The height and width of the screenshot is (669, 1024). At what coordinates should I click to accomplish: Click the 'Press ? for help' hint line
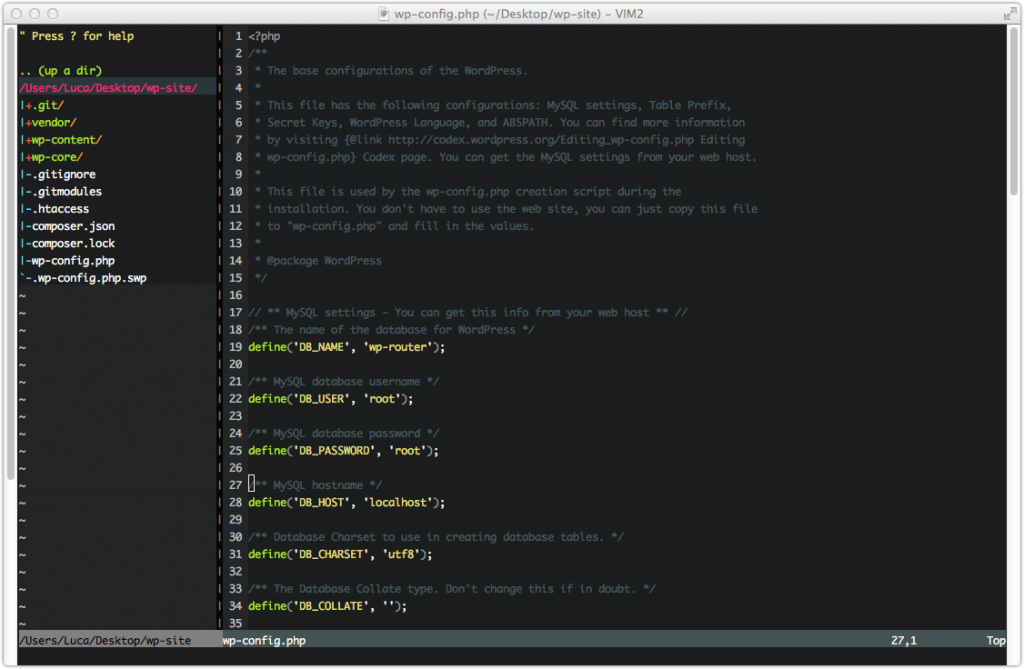(77, 36)
